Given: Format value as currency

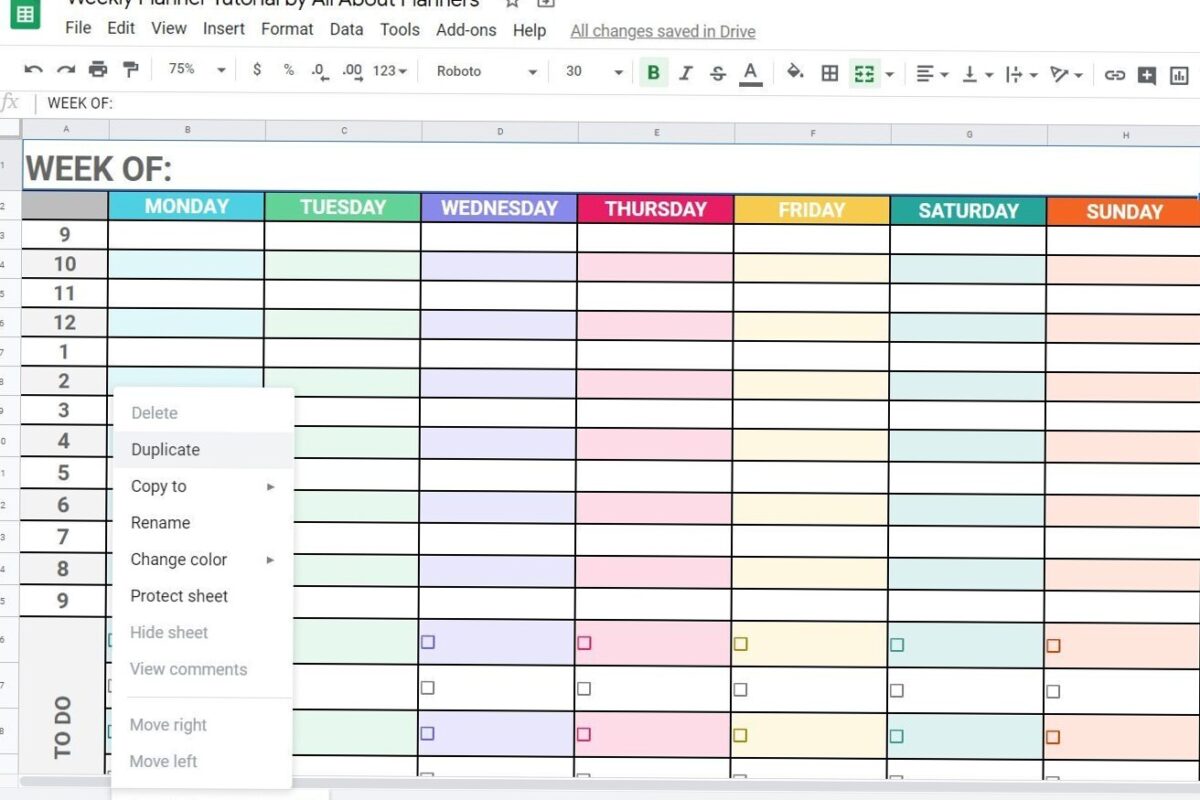Looking at the screenshot, I should point(257,71).
